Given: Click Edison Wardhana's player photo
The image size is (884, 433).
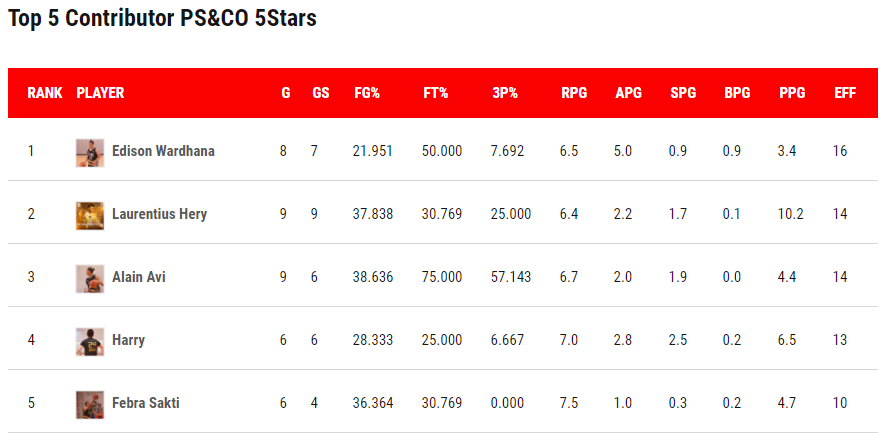Looking at the screenshot, I should pos(90,152).
